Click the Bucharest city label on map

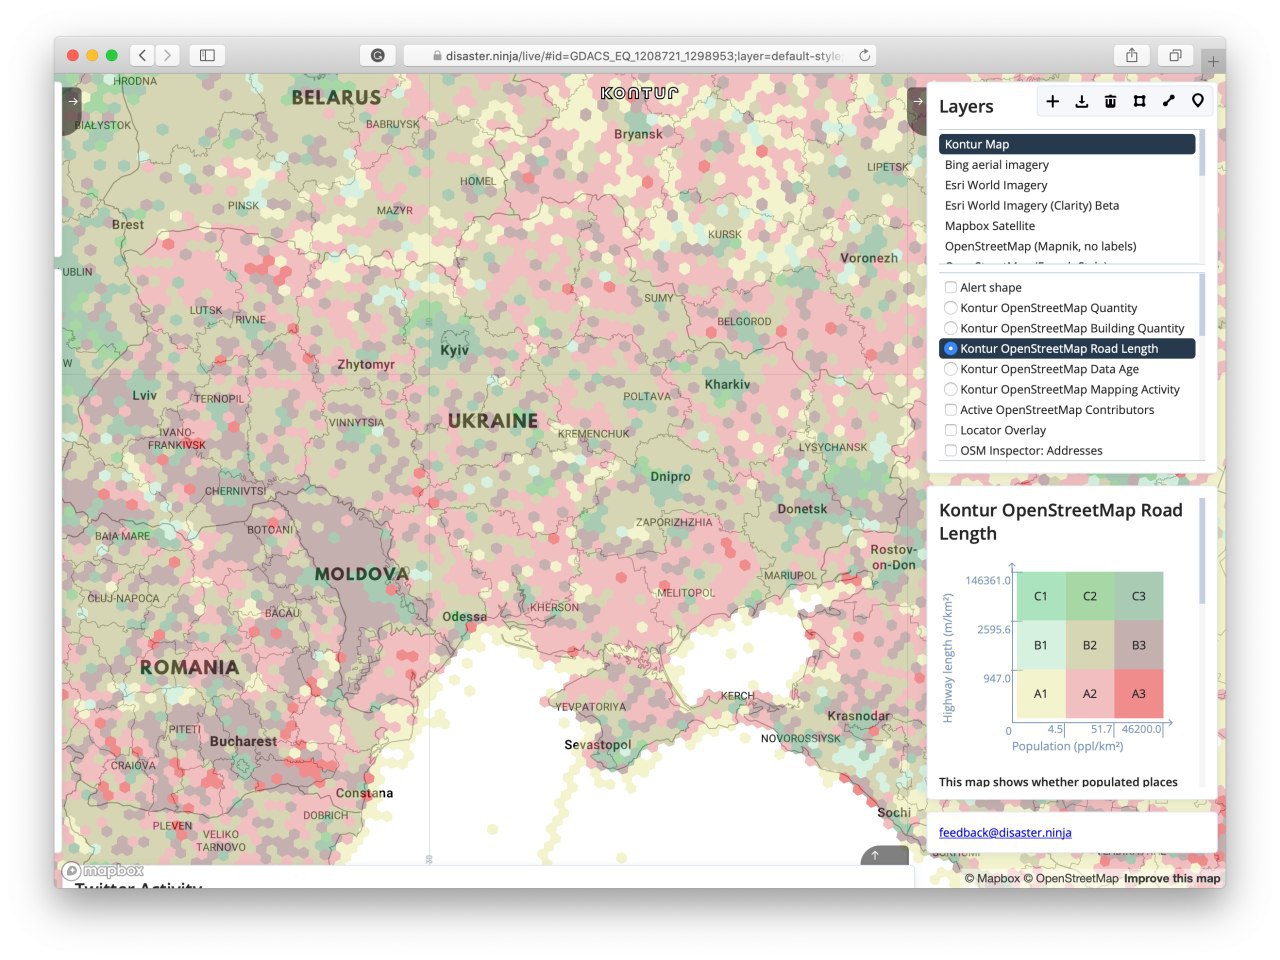tap(243, 741)
